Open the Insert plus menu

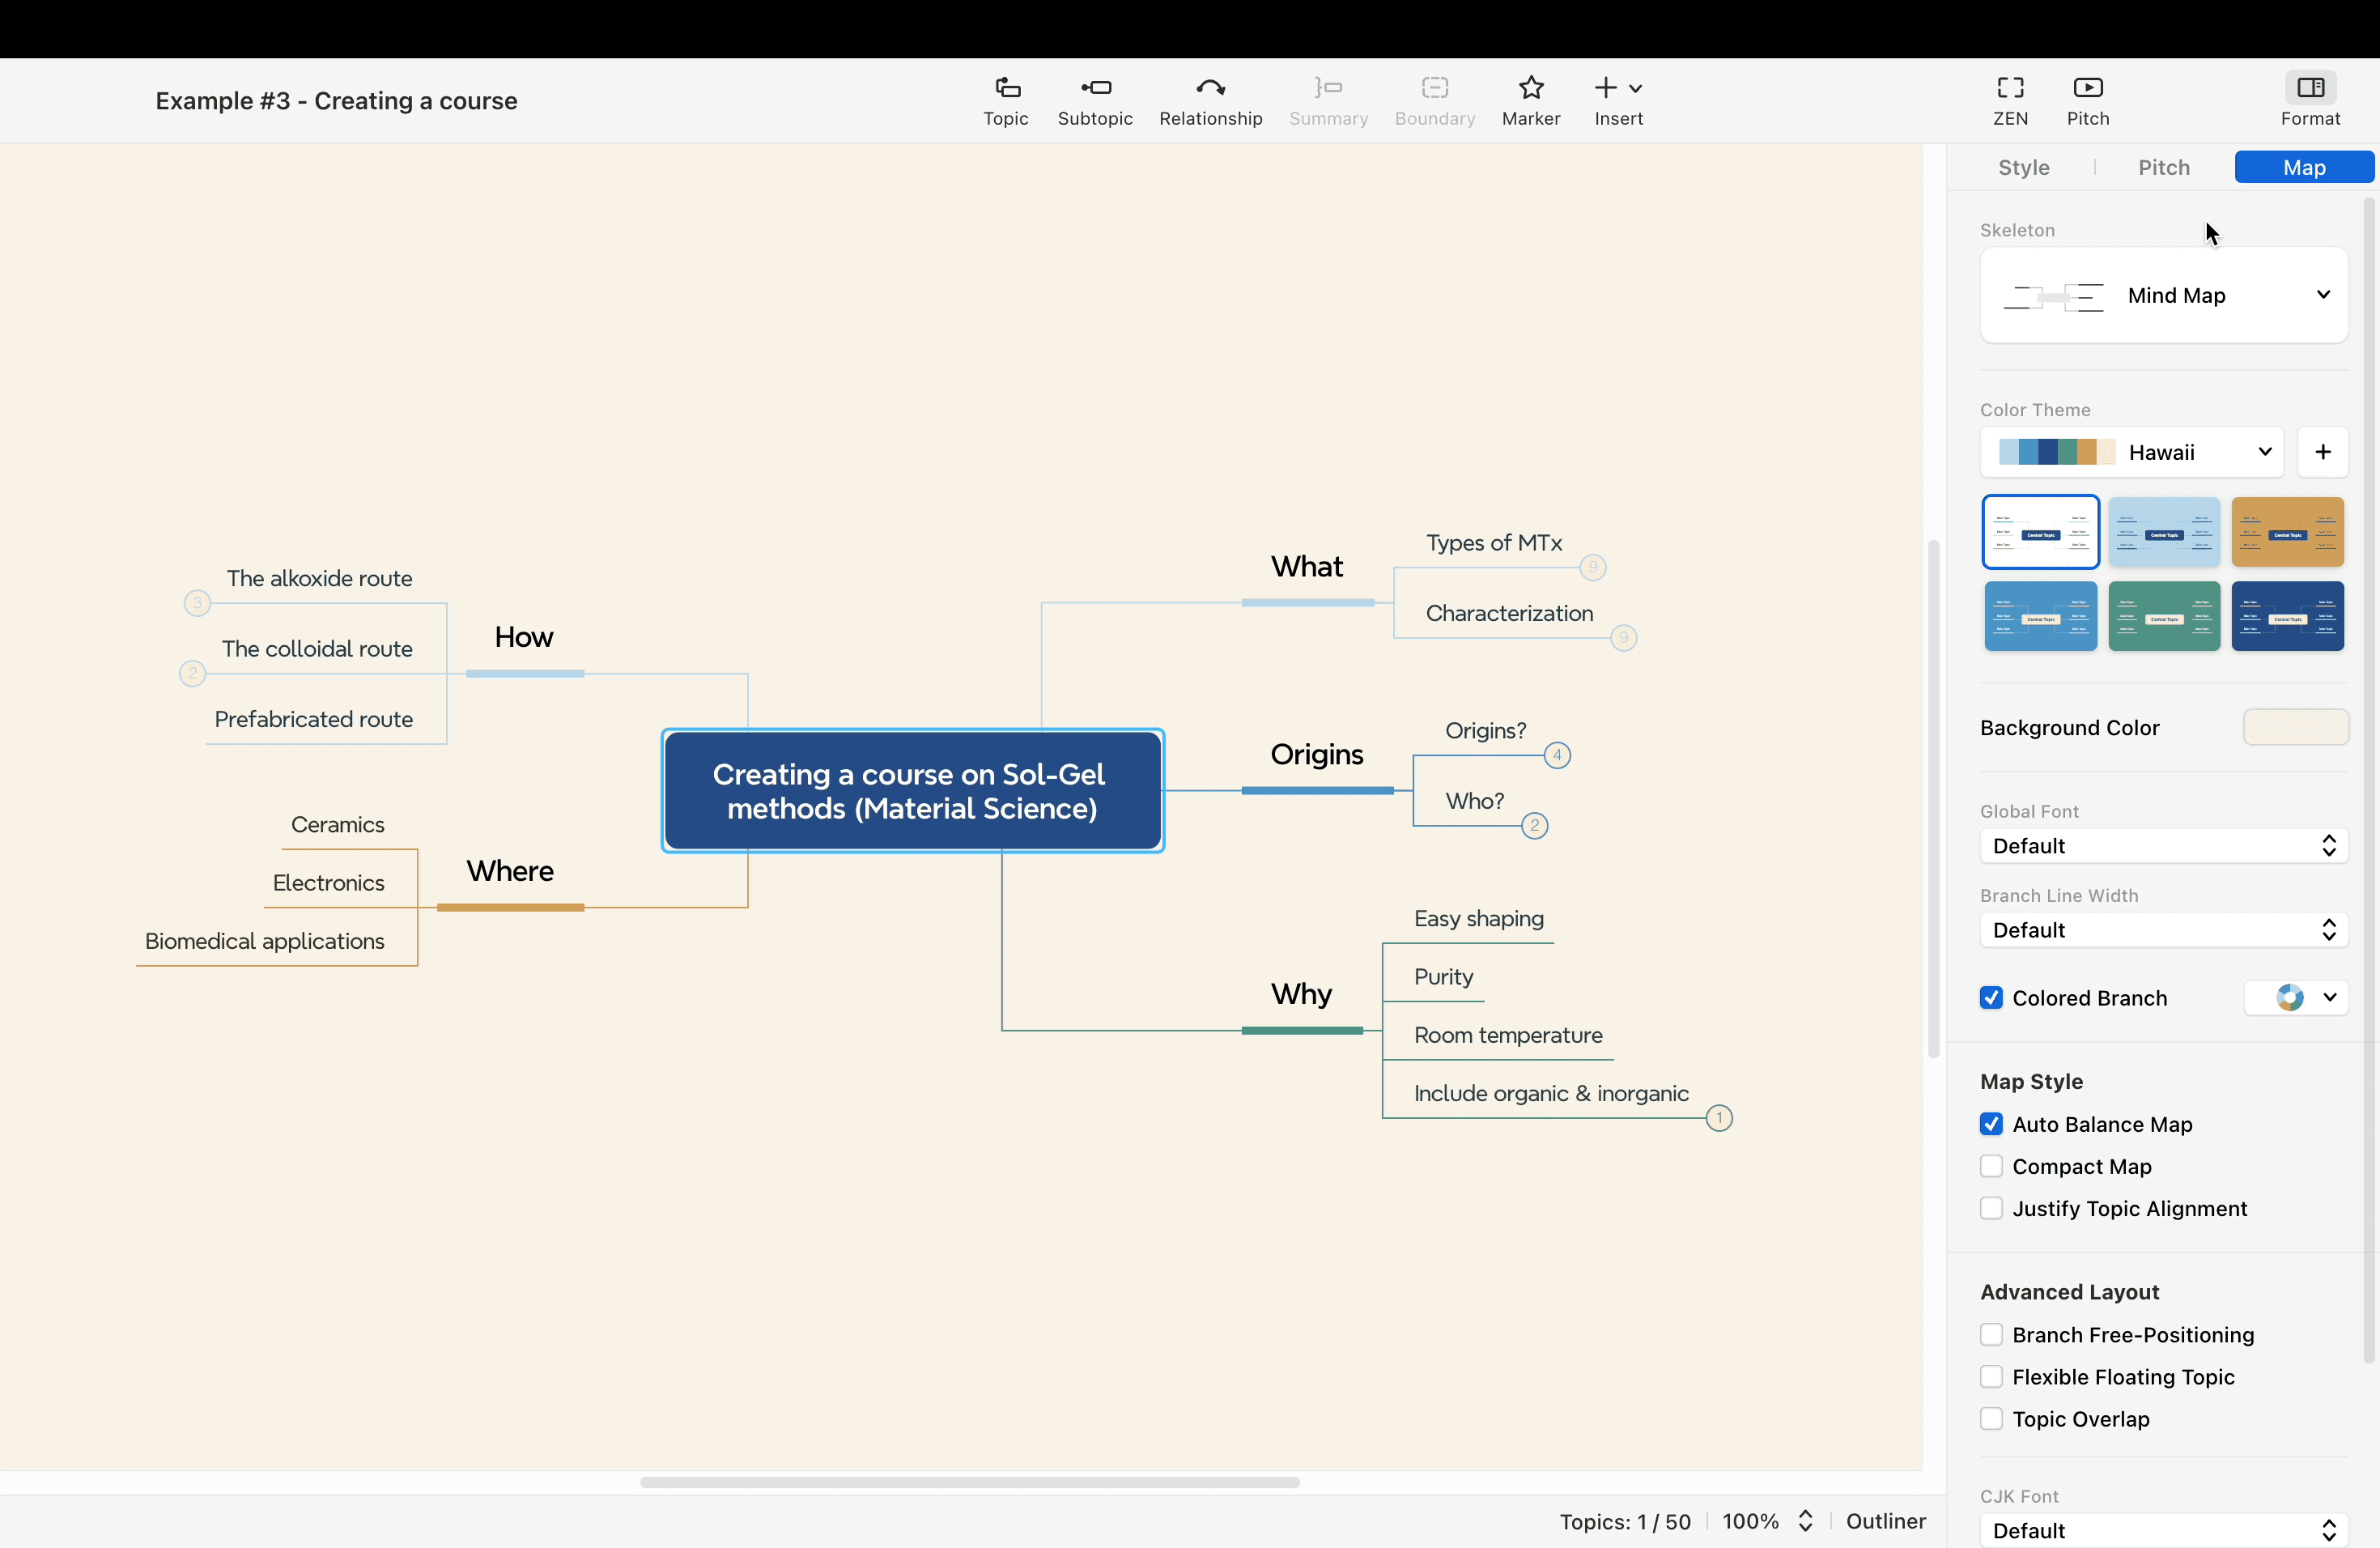[1618, 101]
